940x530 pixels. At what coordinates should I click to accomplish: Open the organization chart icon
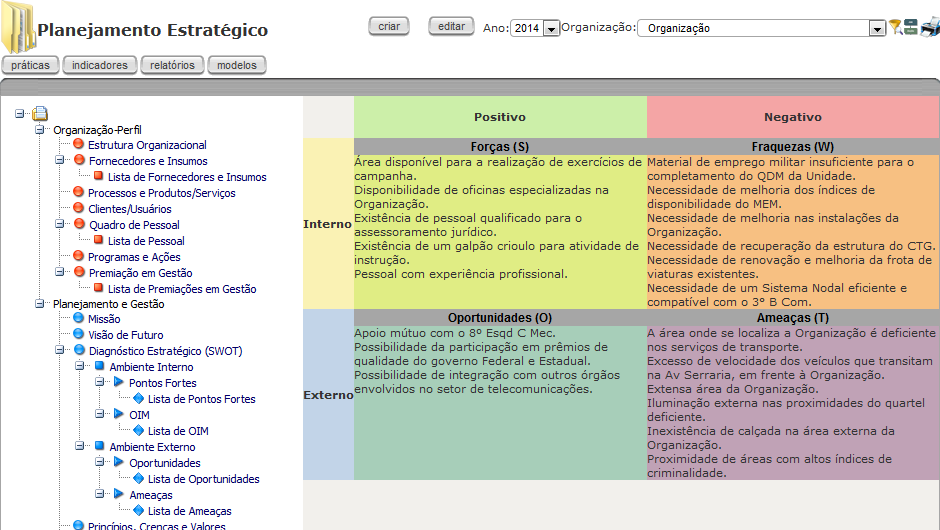pos(911,27)
